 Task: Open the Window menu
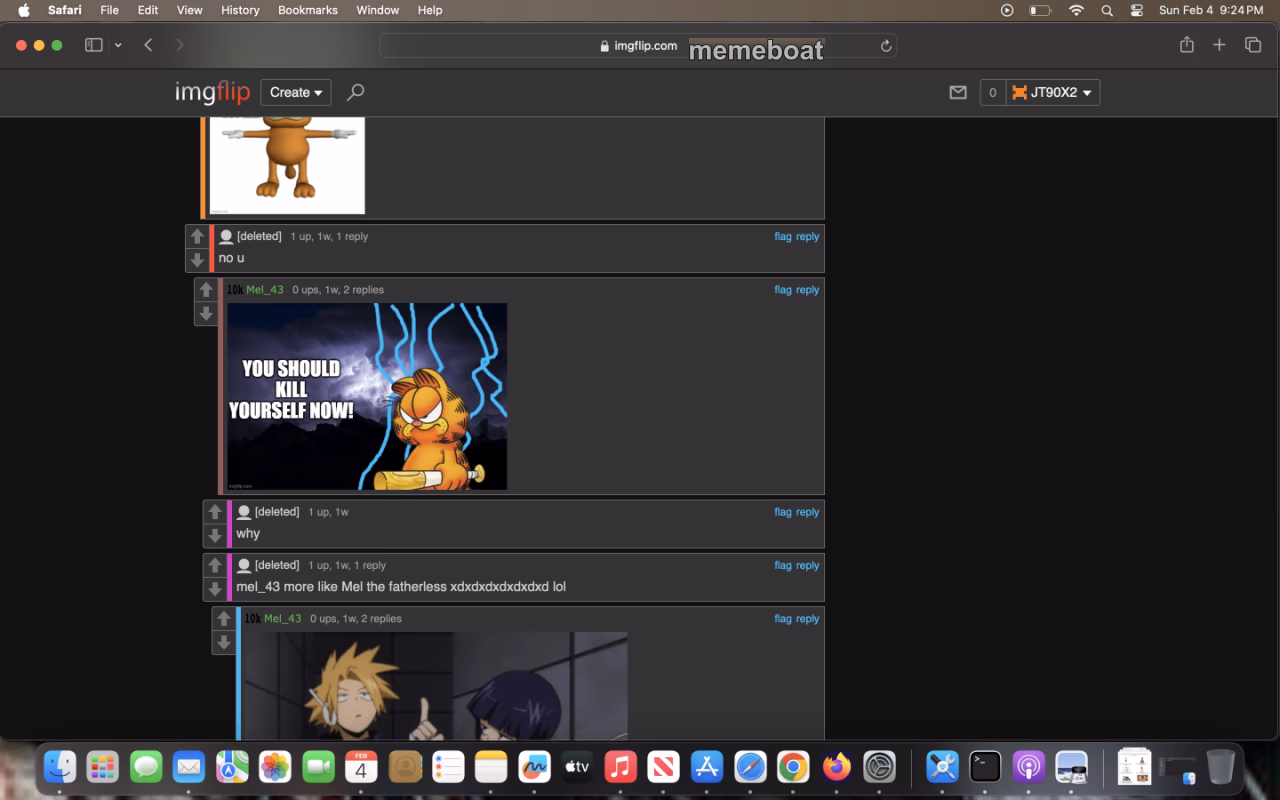(x=378, y=10)
